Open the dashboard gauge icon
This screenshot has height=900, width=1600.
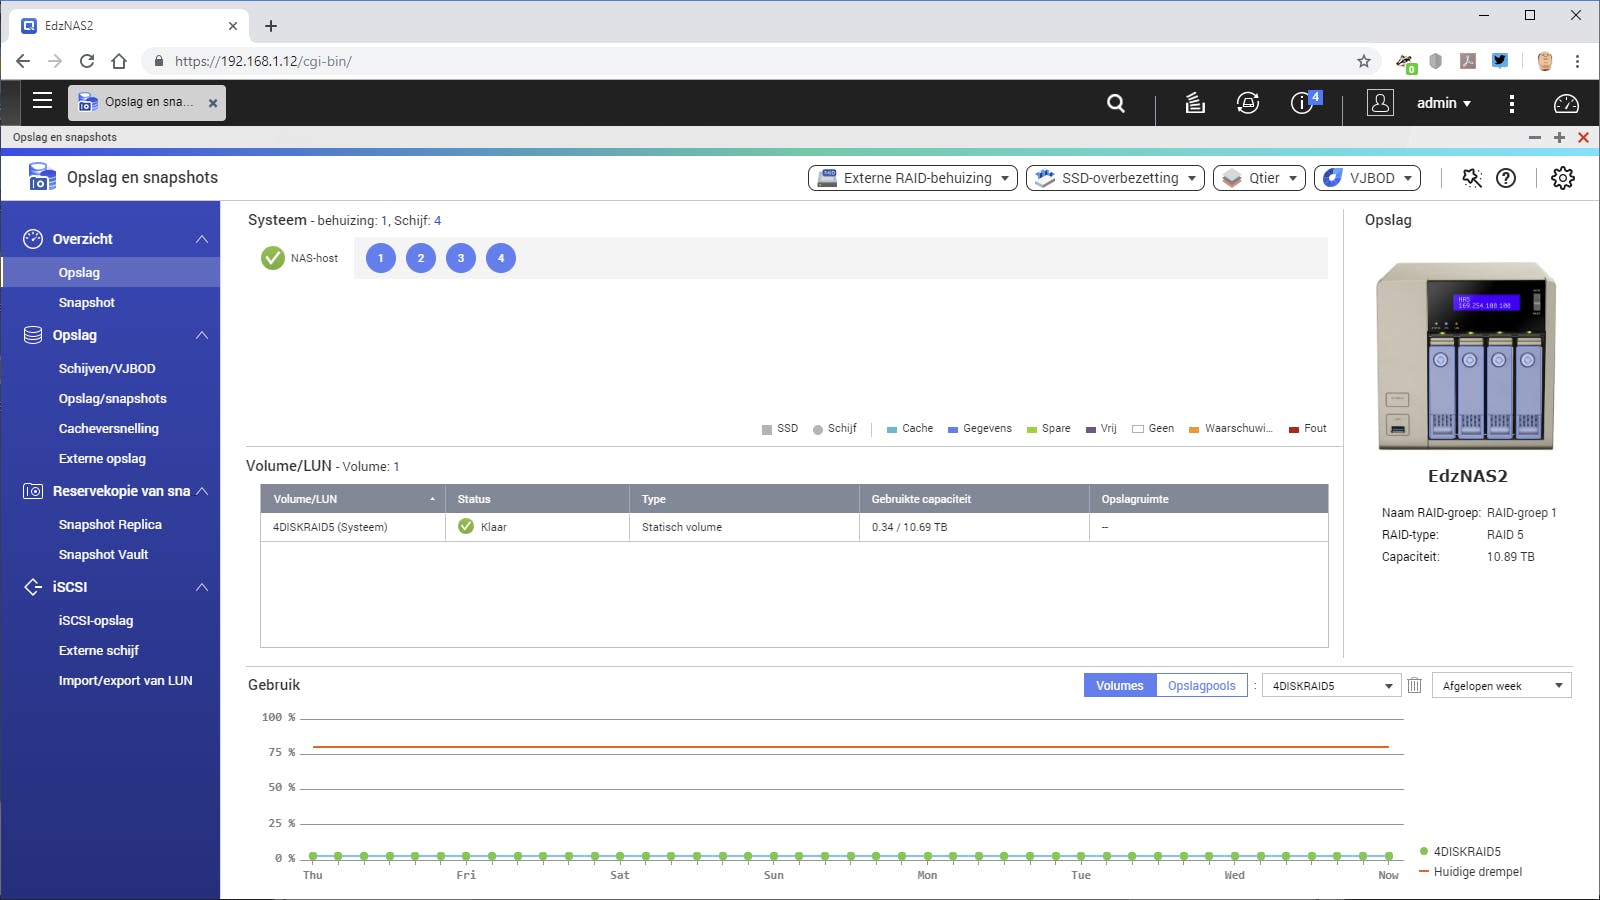click(x=1566, y=103)
